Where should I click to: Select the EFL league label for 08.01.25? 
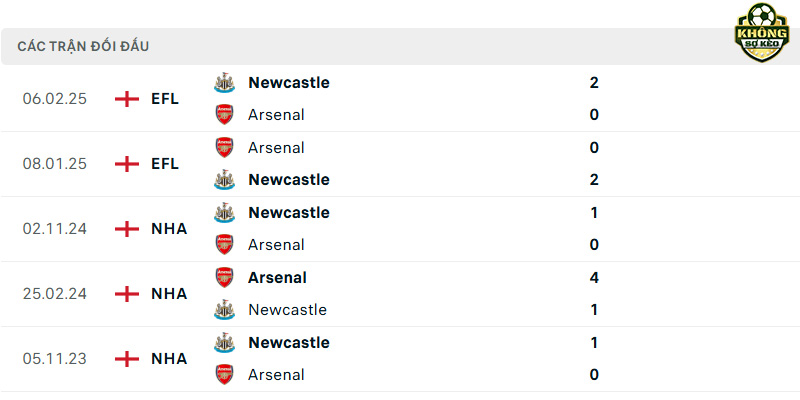[x=165, y=164]
